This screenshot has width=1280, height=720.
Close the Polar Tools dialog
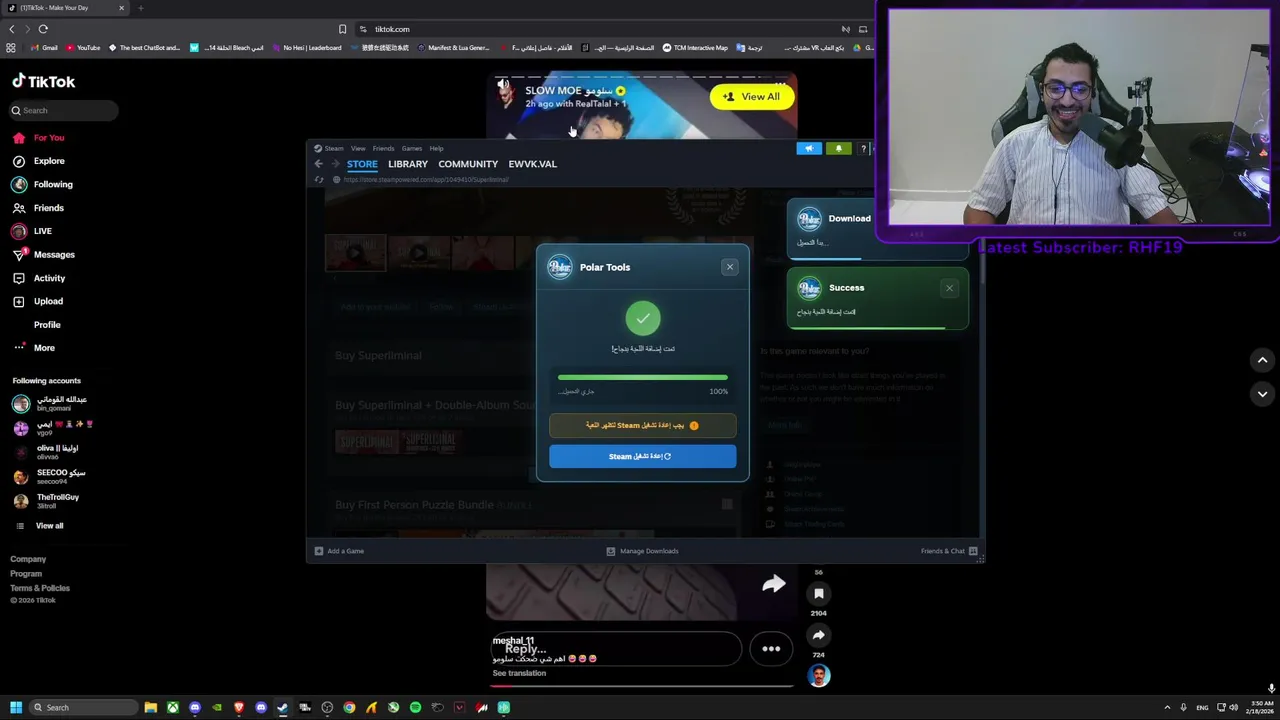[x=730, y=267]
